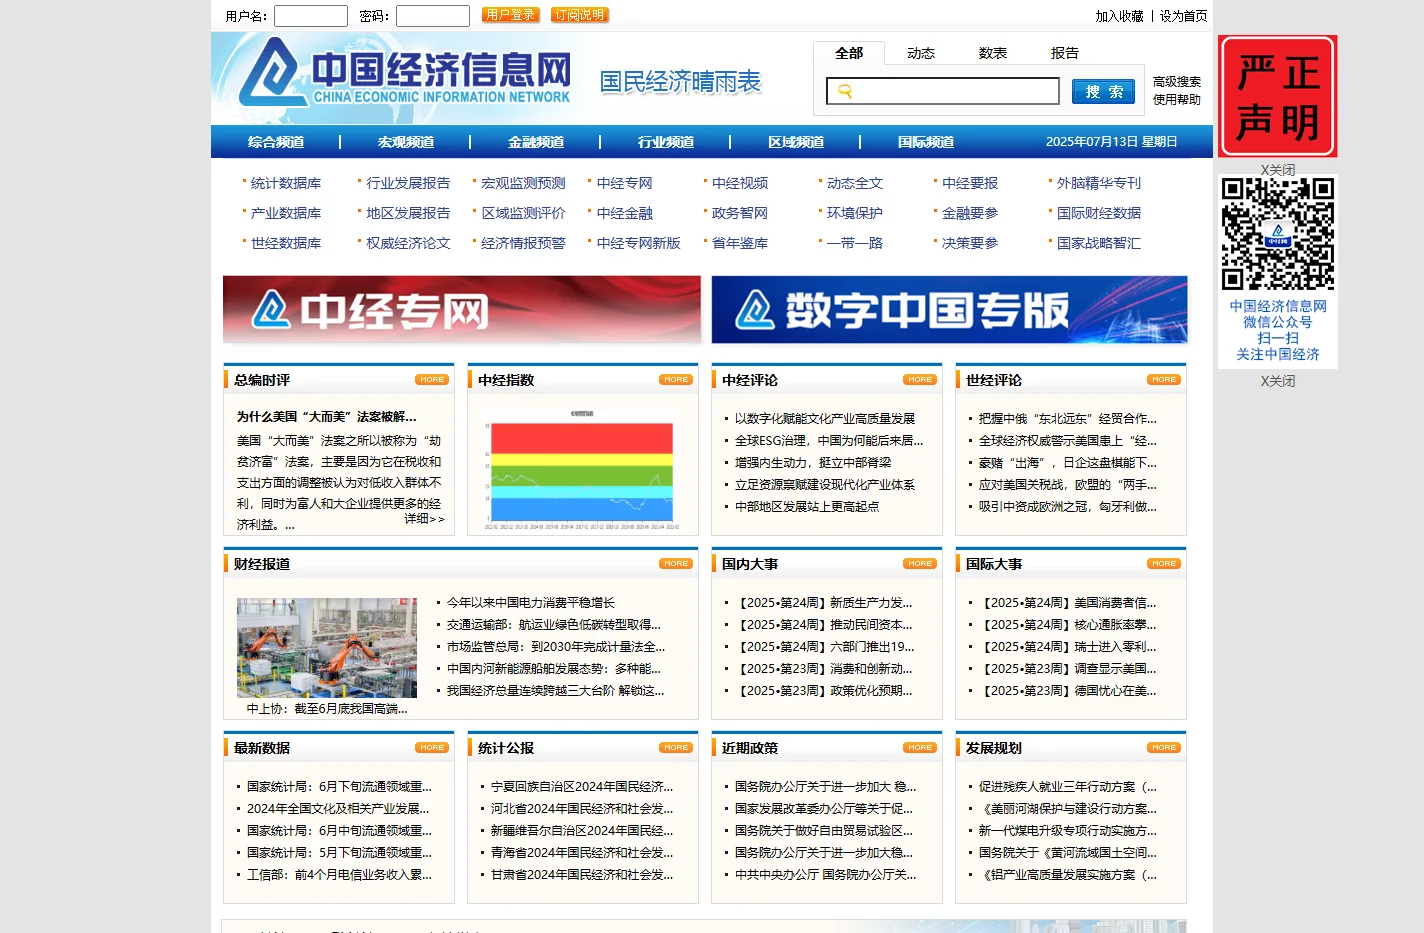Click 详细>> in 总编时评
Image resolution: width=1424 pixels, height=933 pixels.
click(424, 519)
